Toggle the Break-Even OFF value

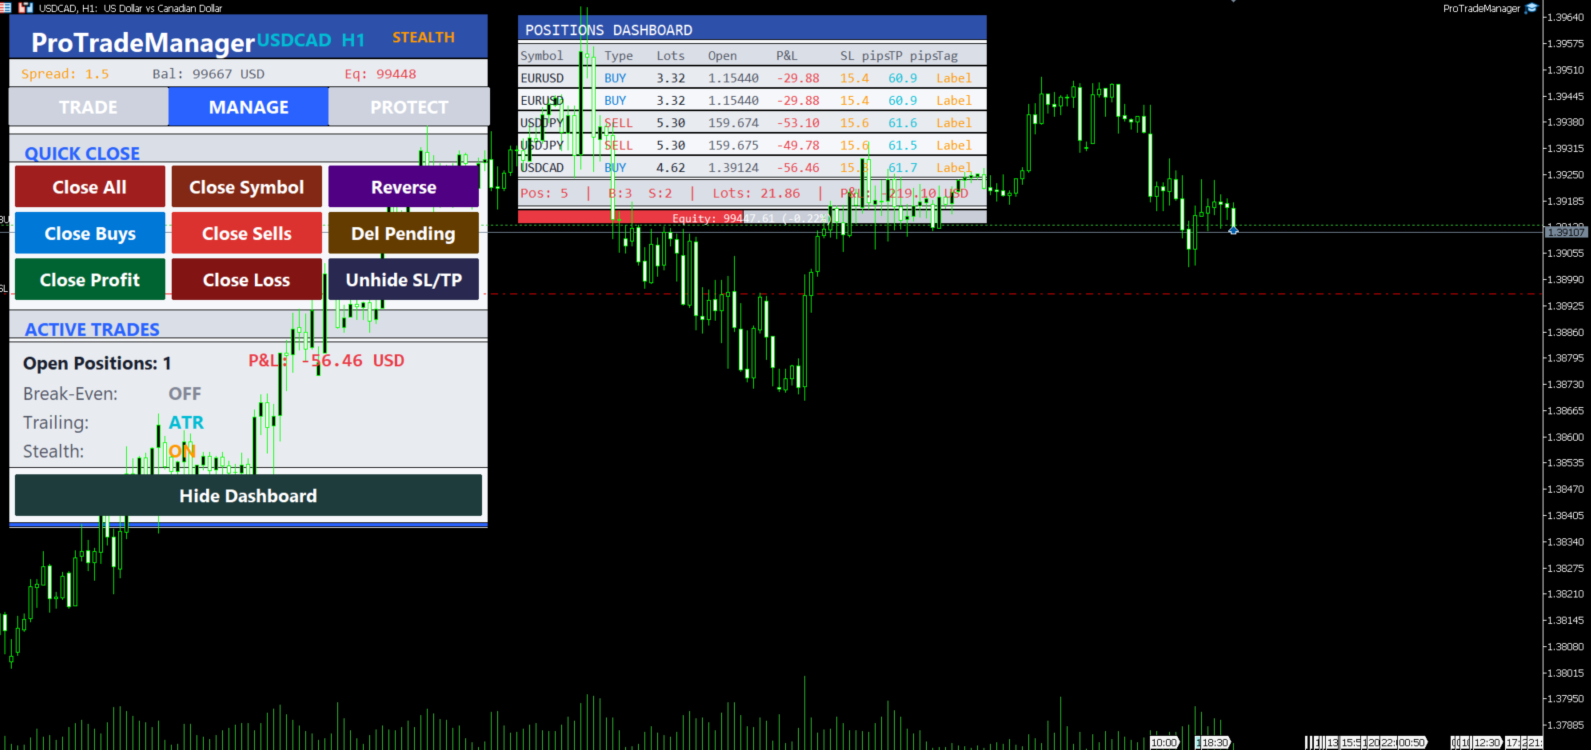[x=185, y=394]
